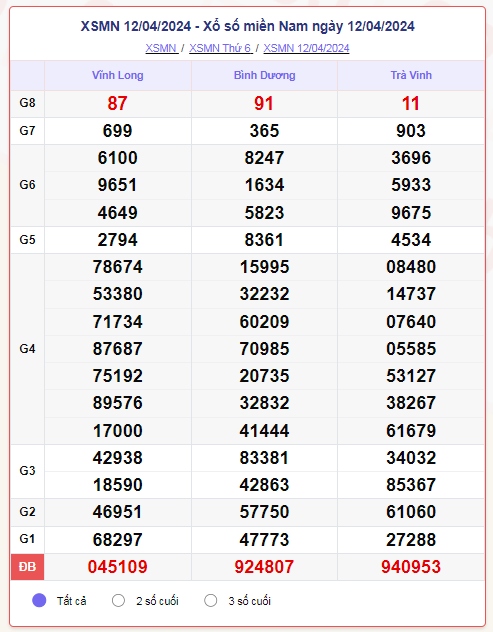Click the Vĩnh Long column header
Viewport: 493px width, 632px height.
(x=118, y=75)
